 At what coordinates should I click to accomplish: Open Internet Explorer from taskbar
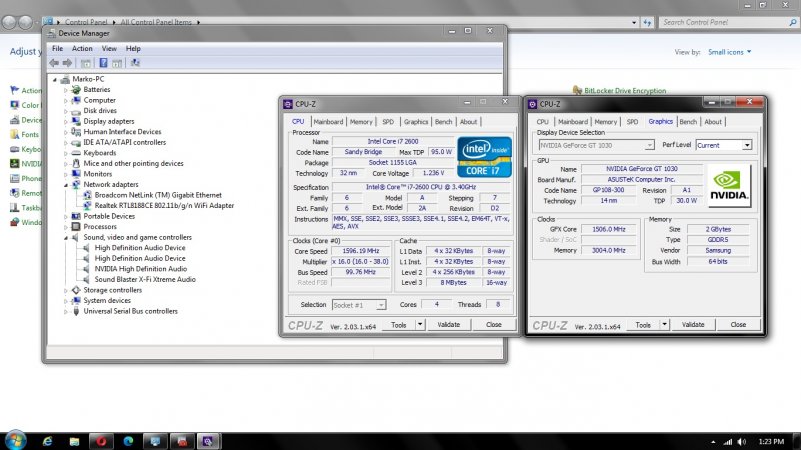pos(48,441)
